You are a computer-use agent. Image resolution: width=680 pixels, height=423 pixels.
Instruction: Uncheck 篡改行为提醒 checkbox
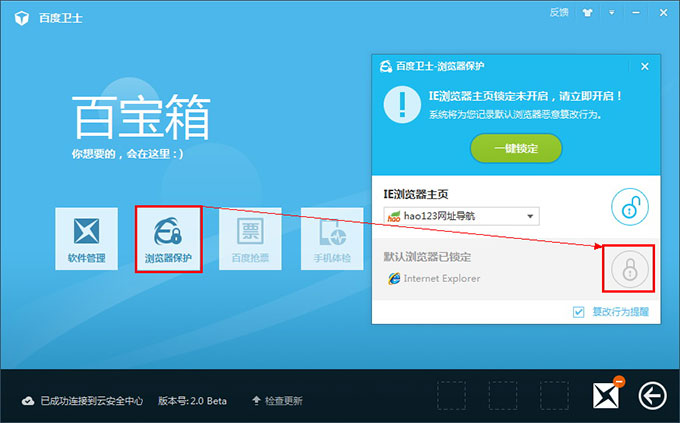[579, 312]
